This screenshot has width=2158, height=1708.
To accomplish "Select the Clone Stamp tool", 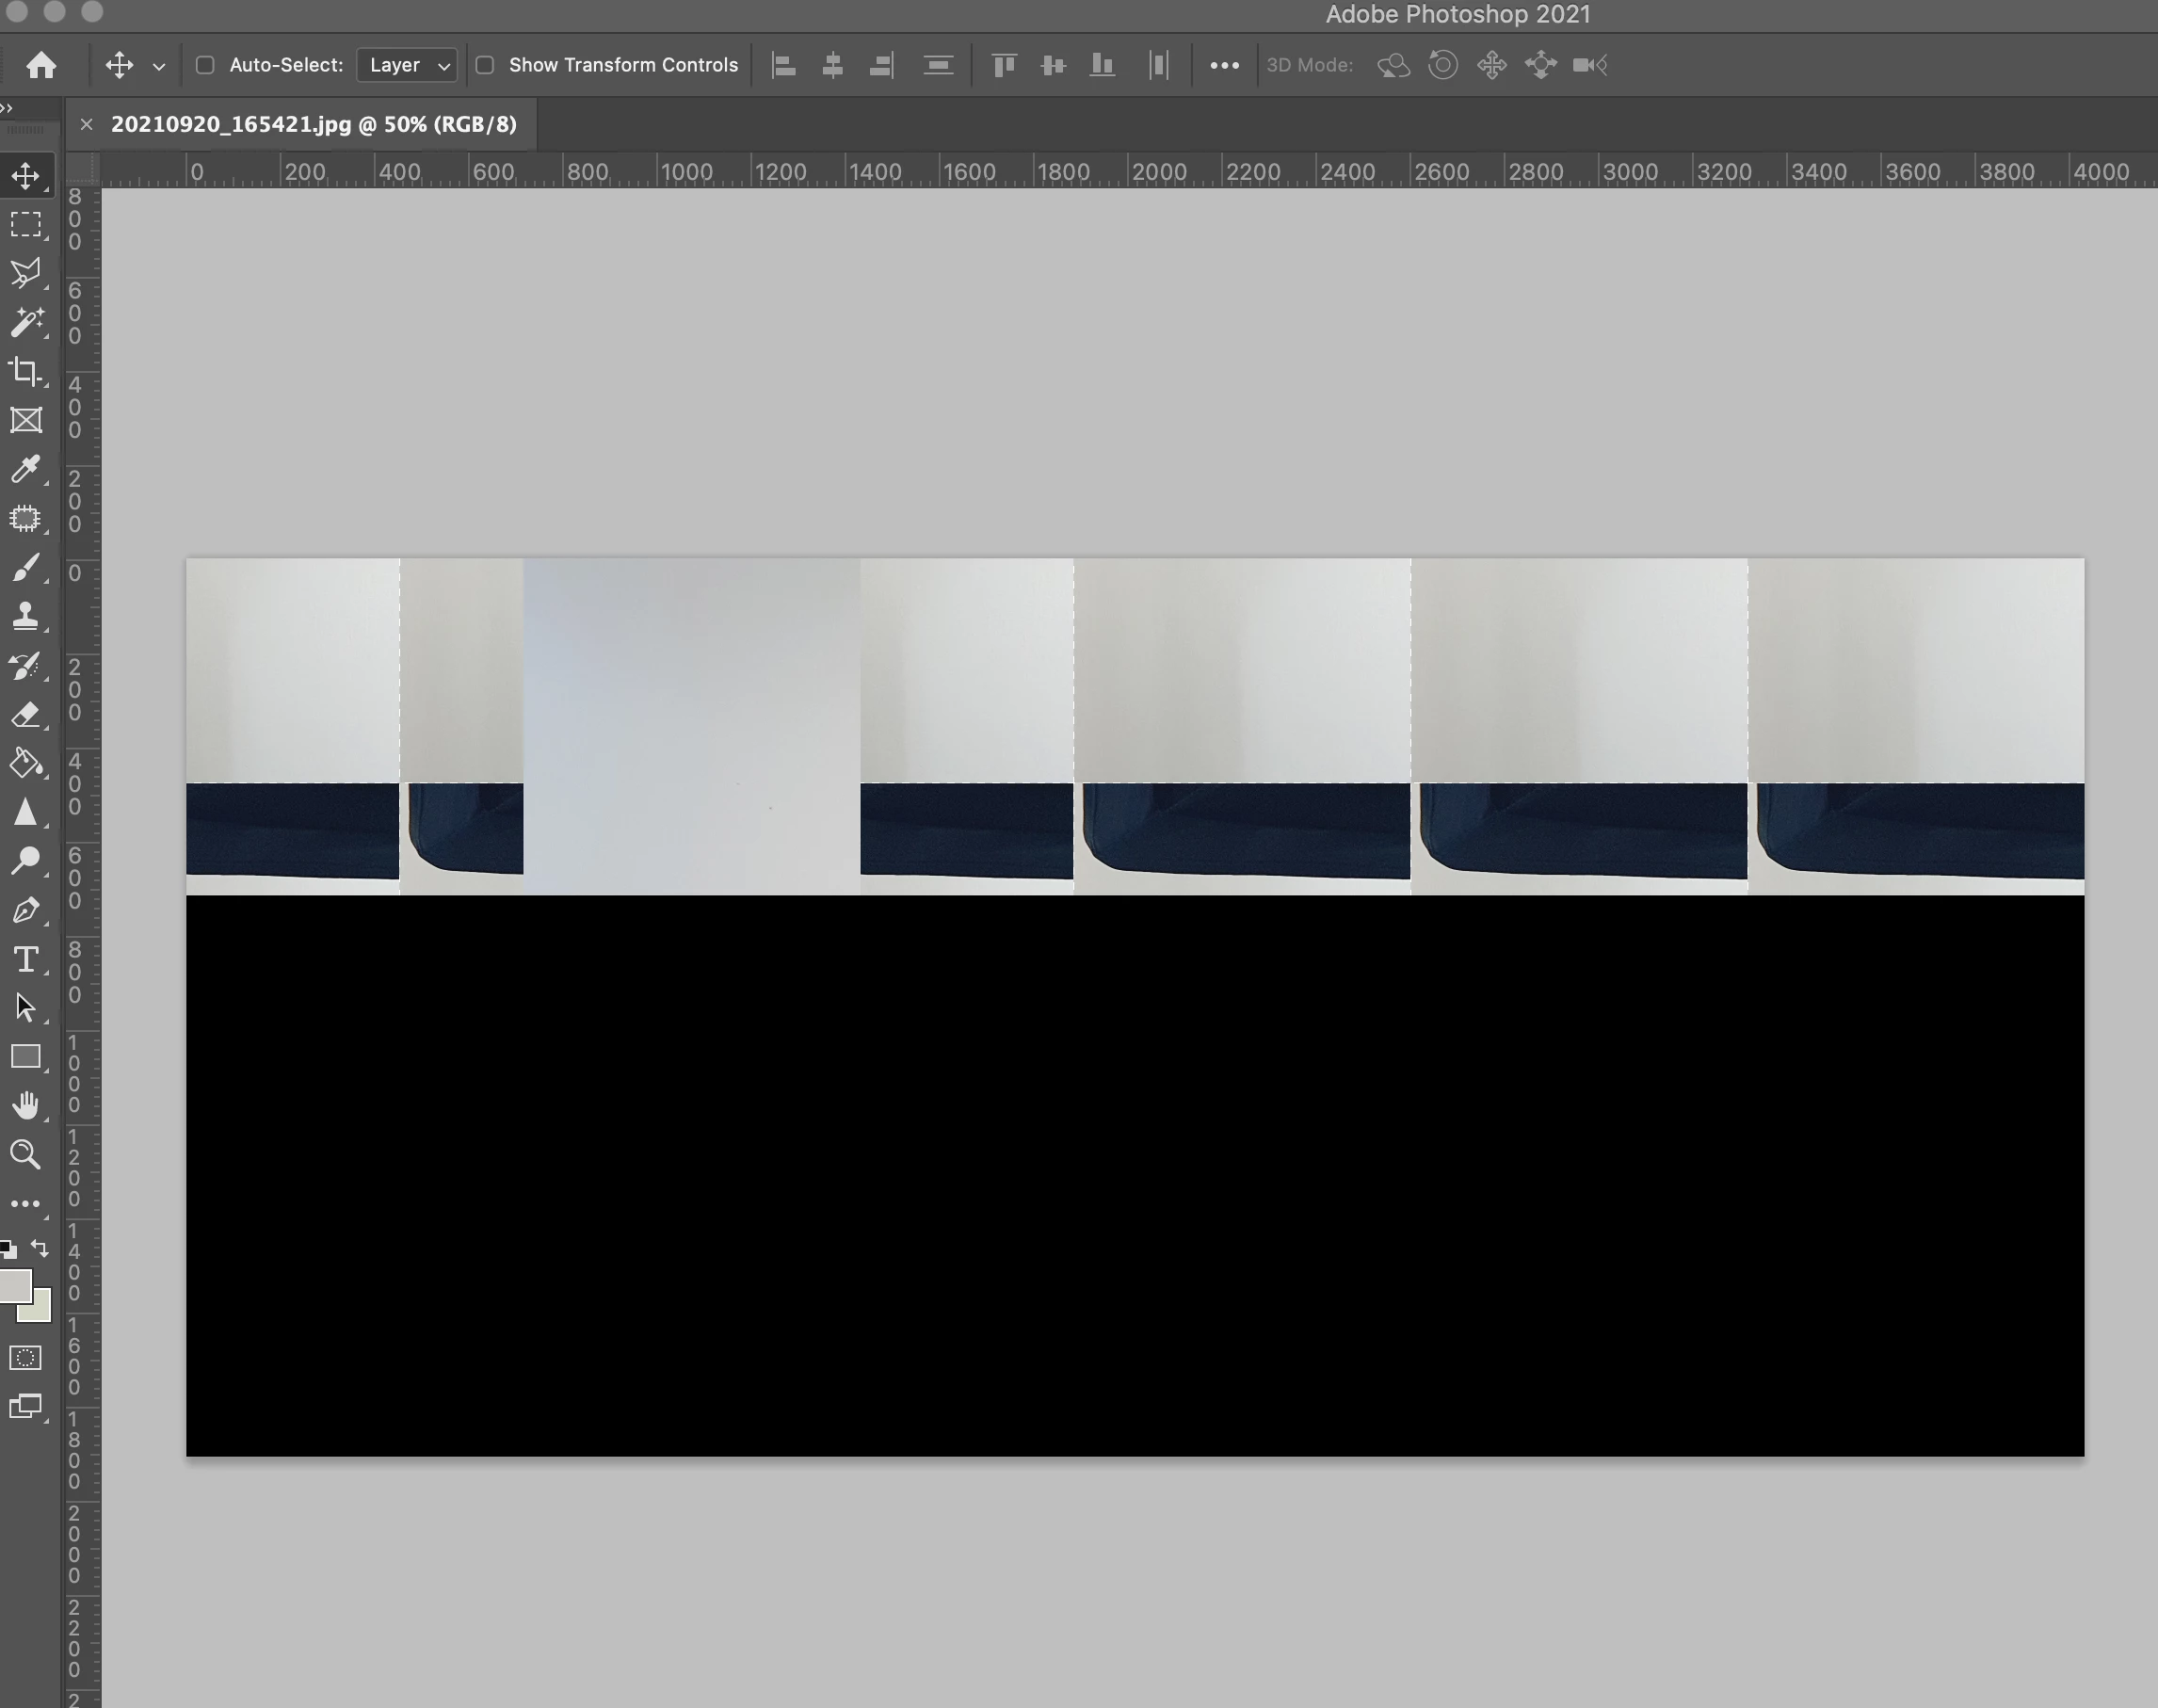I will pyautogui.click(x=26, y=616).
